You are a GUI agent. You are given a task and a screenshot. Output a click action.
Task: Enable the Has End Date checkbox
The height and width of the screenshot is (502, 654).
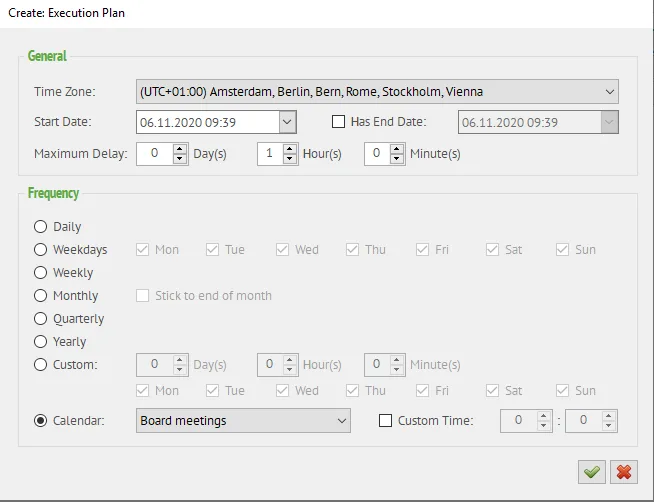point(338,122)
